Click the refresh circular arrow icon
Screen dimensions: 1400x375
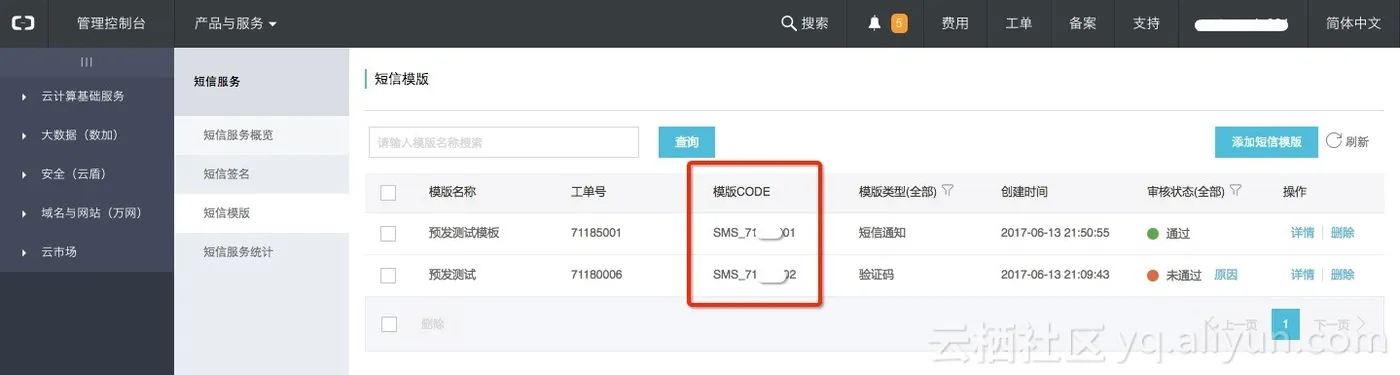pyautogui.click(x=1333, y=140)
